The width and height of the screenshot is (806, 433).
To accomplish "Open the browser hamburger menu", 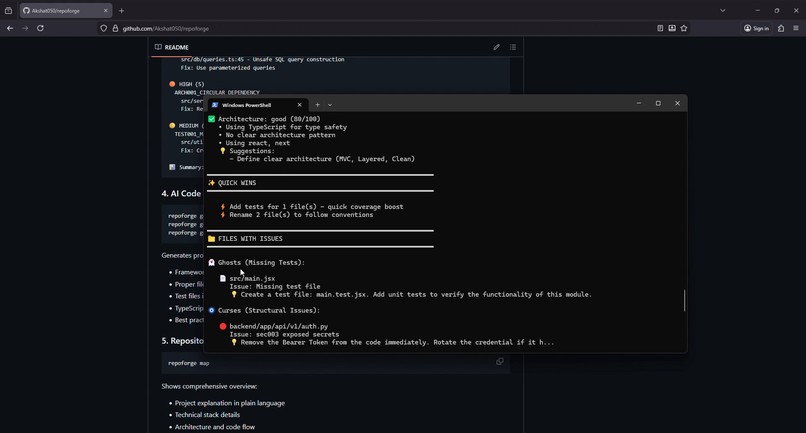I will tap(796, 28).
